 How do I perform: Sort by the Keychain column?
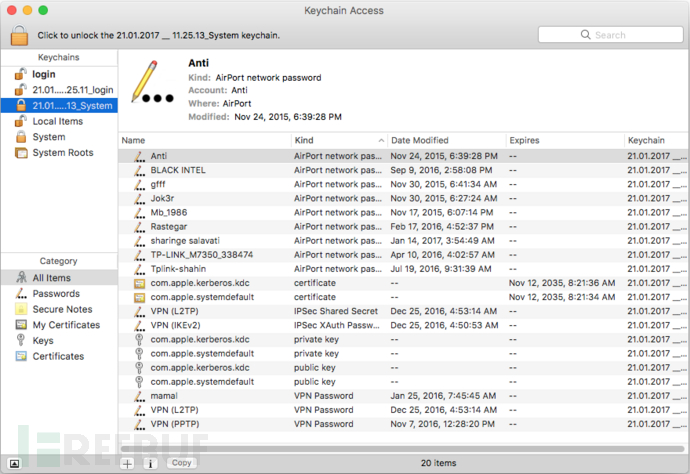point(656,140)
